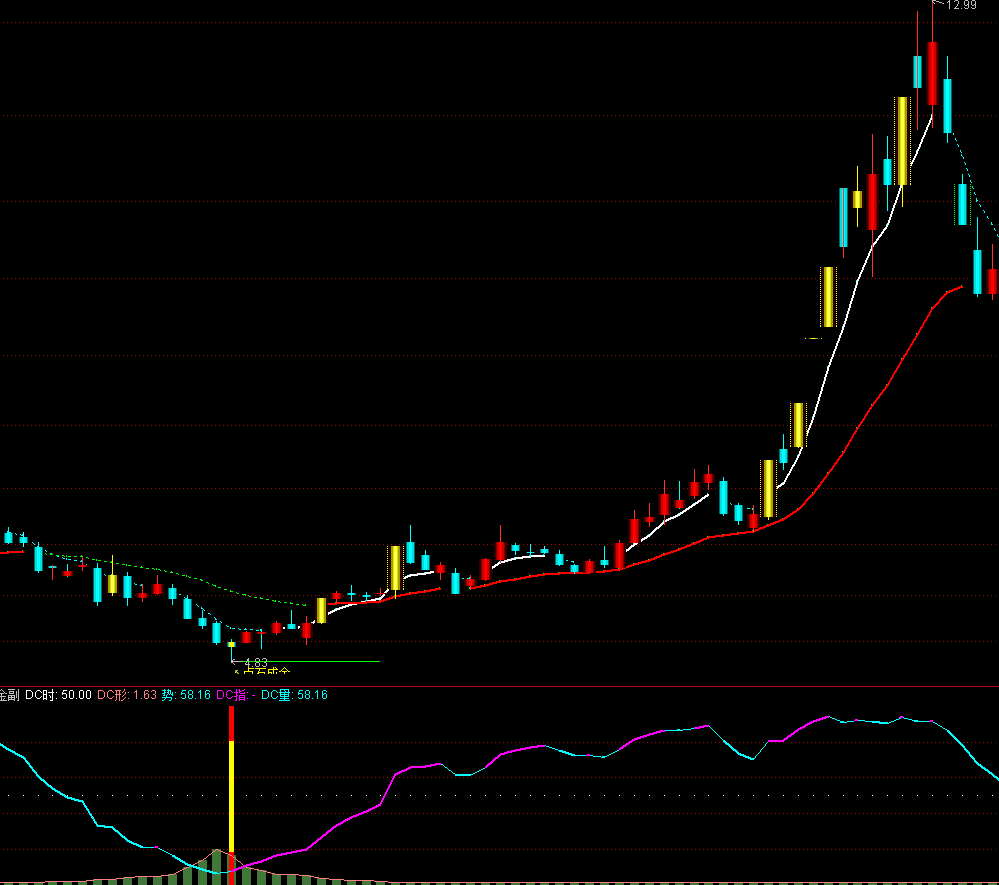Click the tall red-yellow signal bar in indicator panel
The width and height of the screenshot is (999, 885).
pyautogui.click(x=232, y=790)
